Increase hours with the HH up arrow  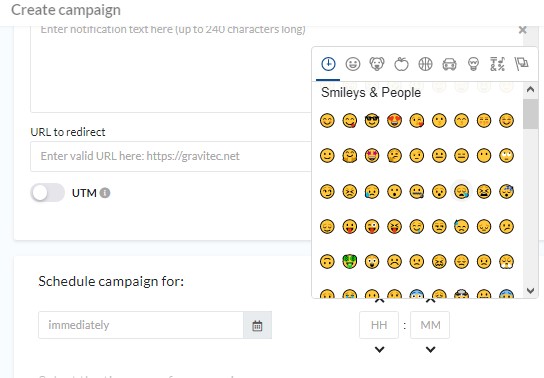point(380,301)
